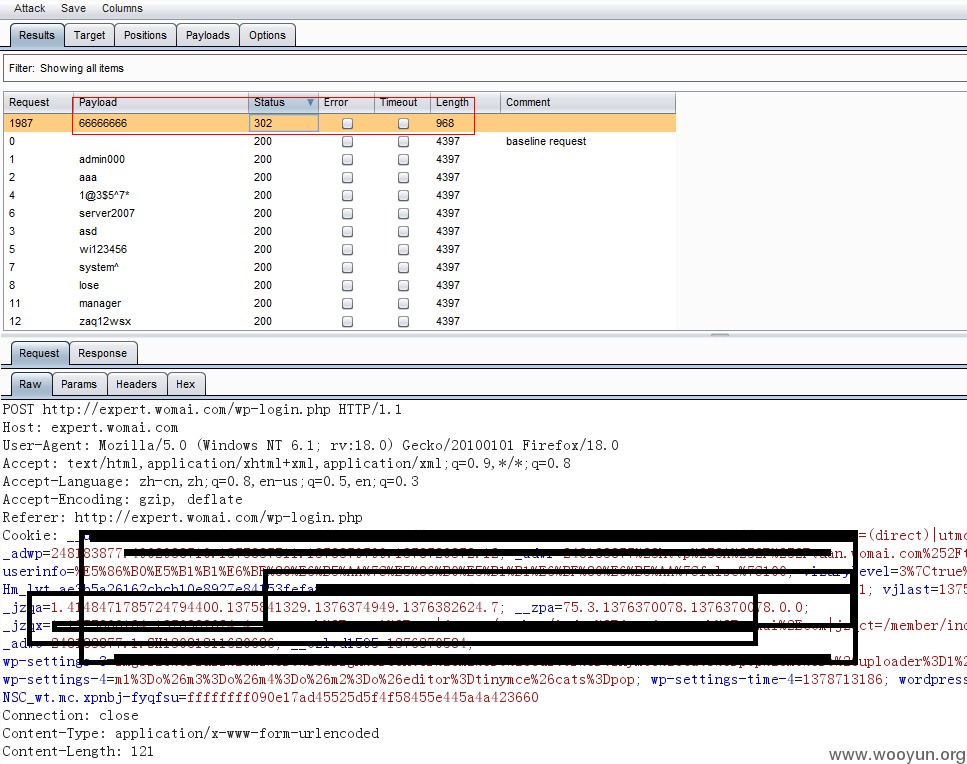This screenshot has width=967, height=764.
Task: Toggle Status column sort arrow
Action: coord(310,102)
